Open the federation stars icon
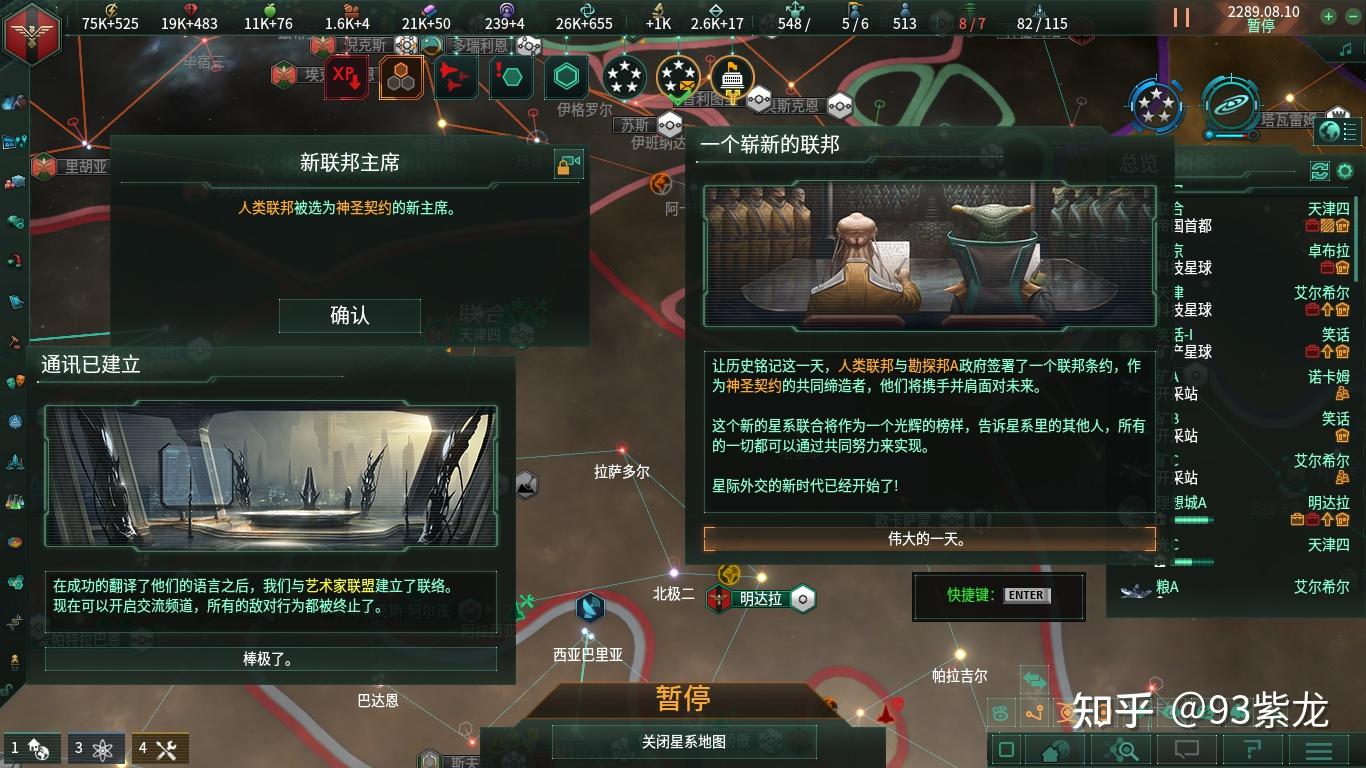This screenshot has height=768, width=1366. coord(1157,104)
